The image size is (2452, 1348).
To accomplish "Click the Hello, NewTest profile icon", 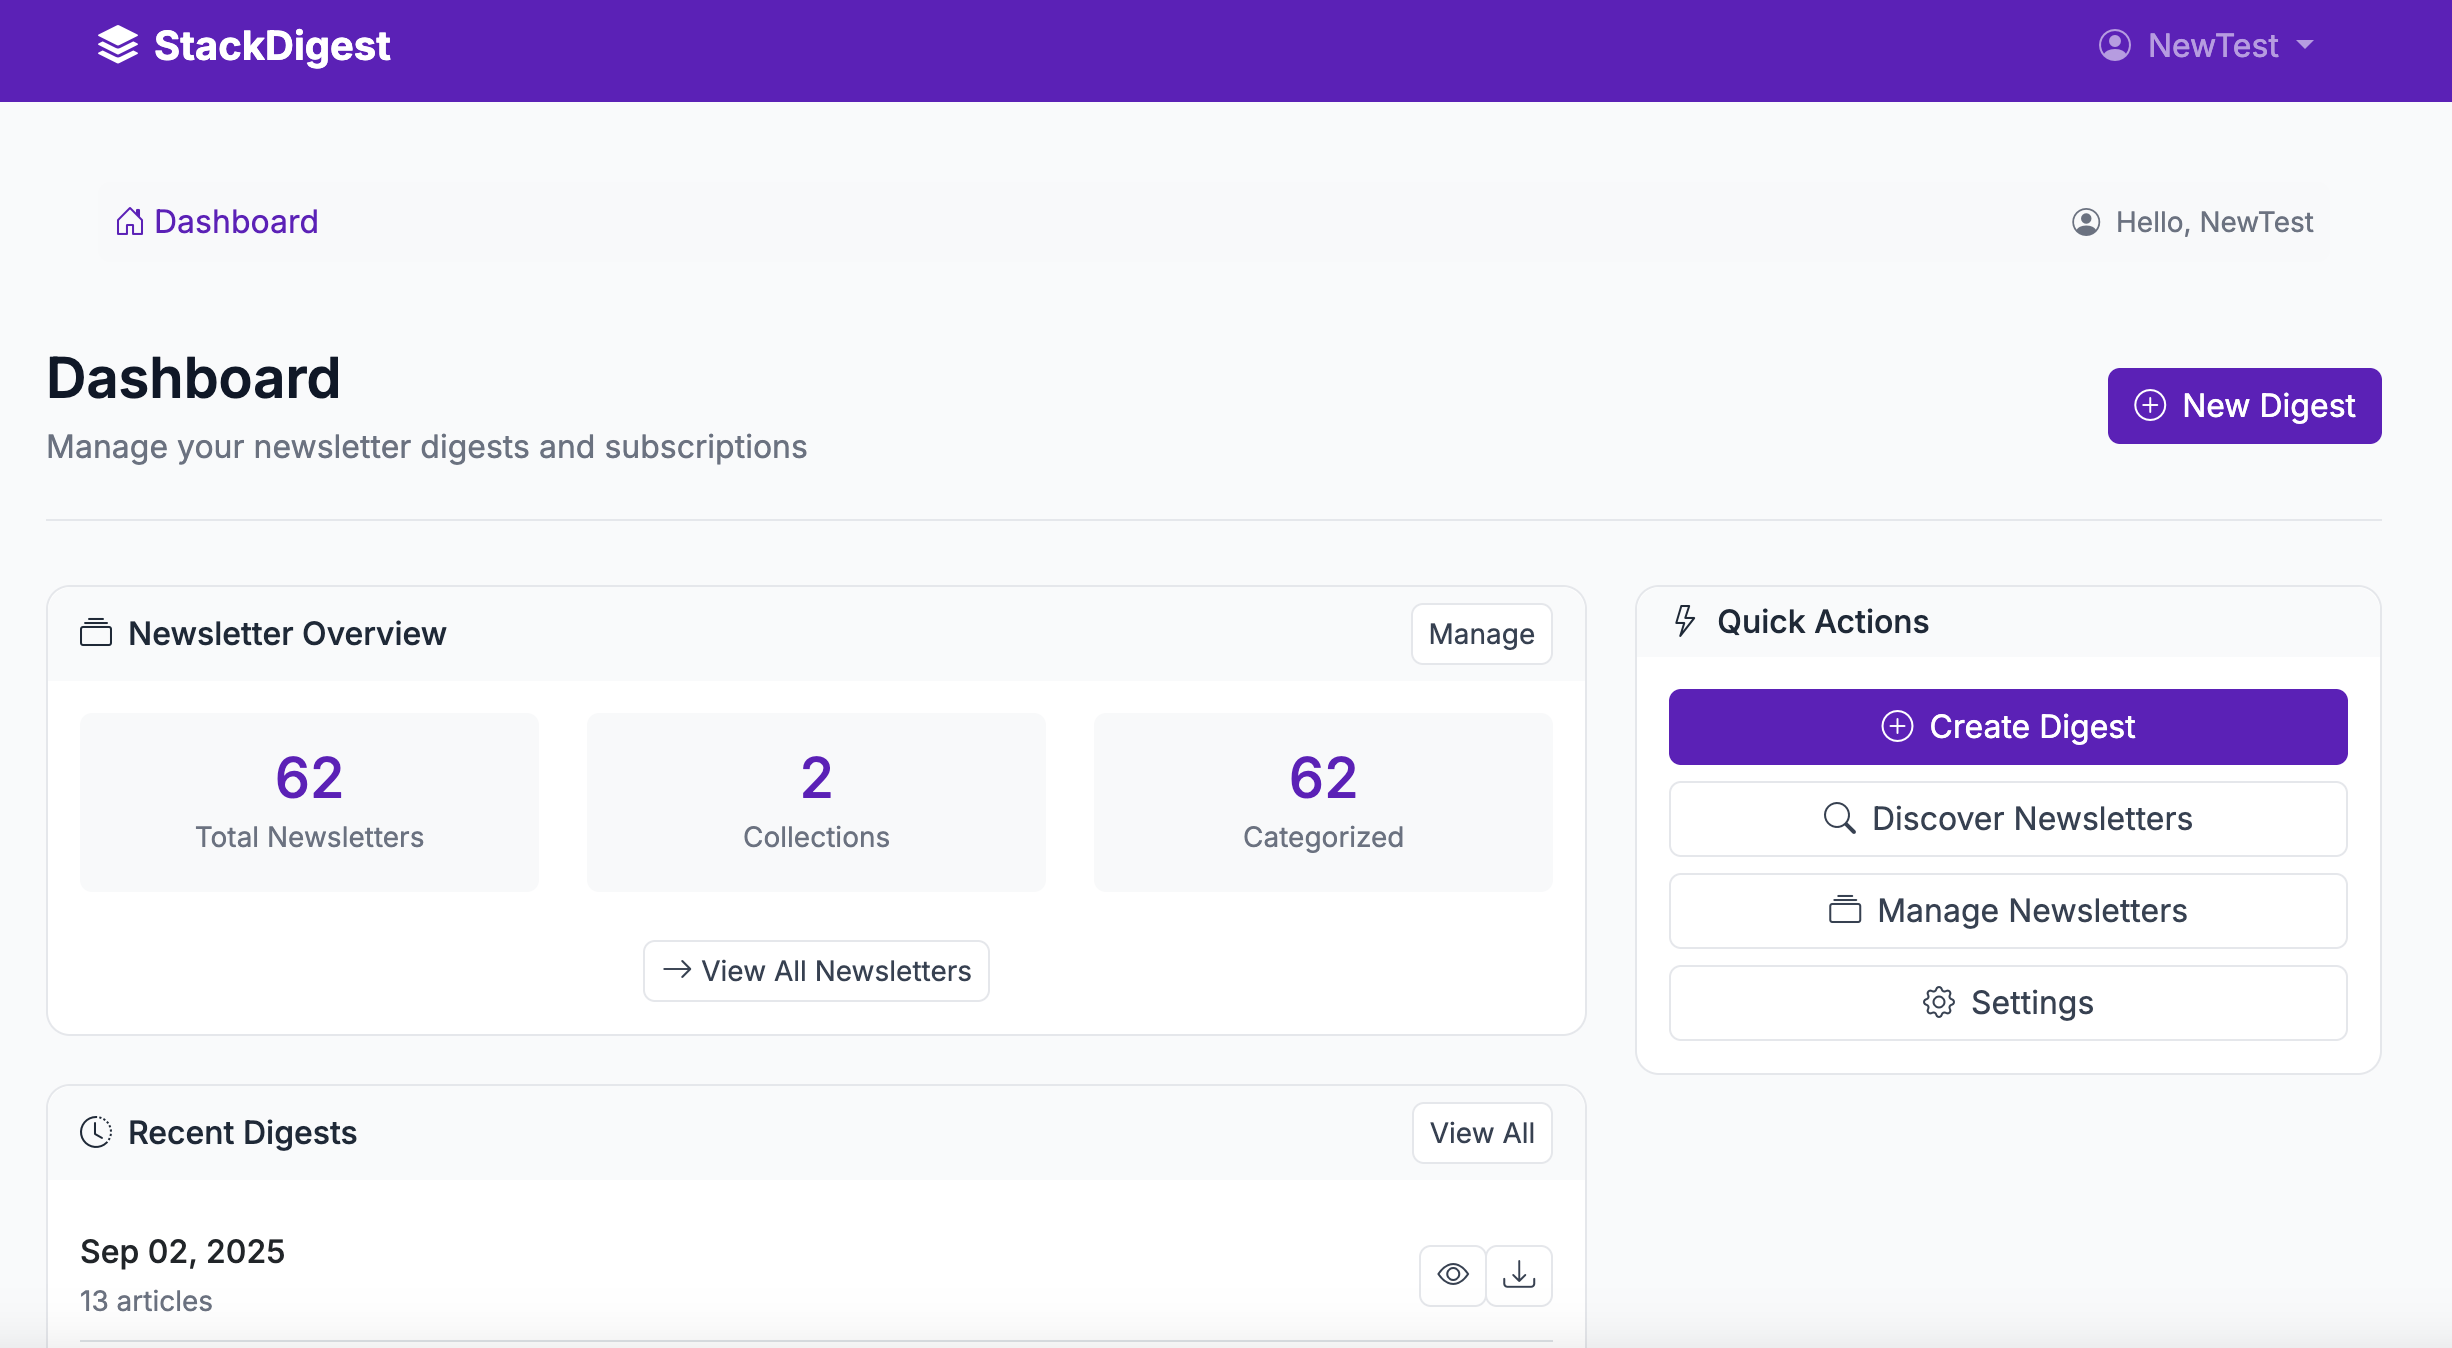I will coord(2085,222).
